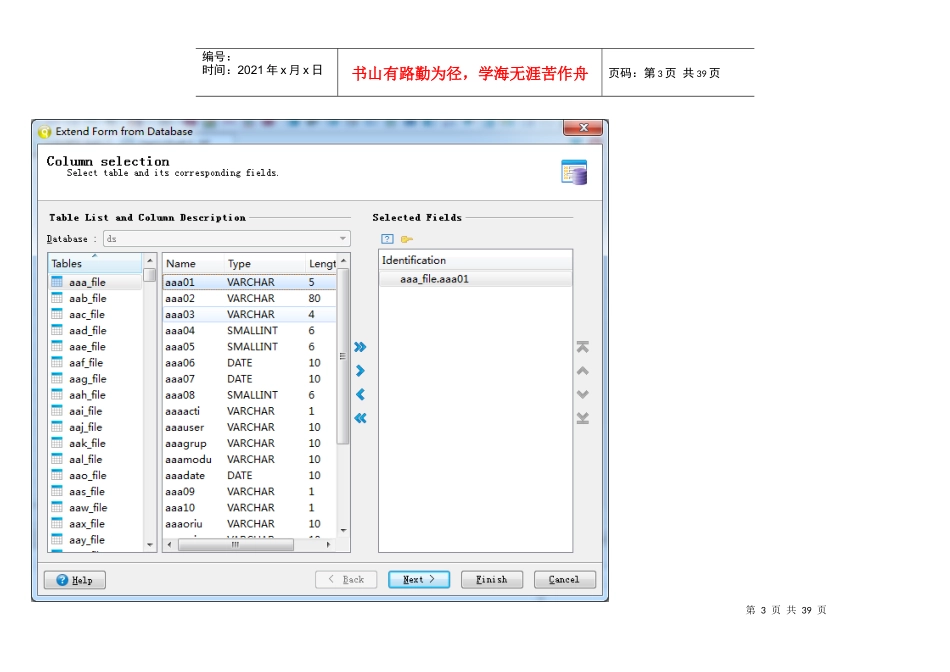This screenshot has height=672, width=950.
Task: Select aaa_file.aaa01 in Selected Fields
Action: pyautogui.click(x=475, y=279)
